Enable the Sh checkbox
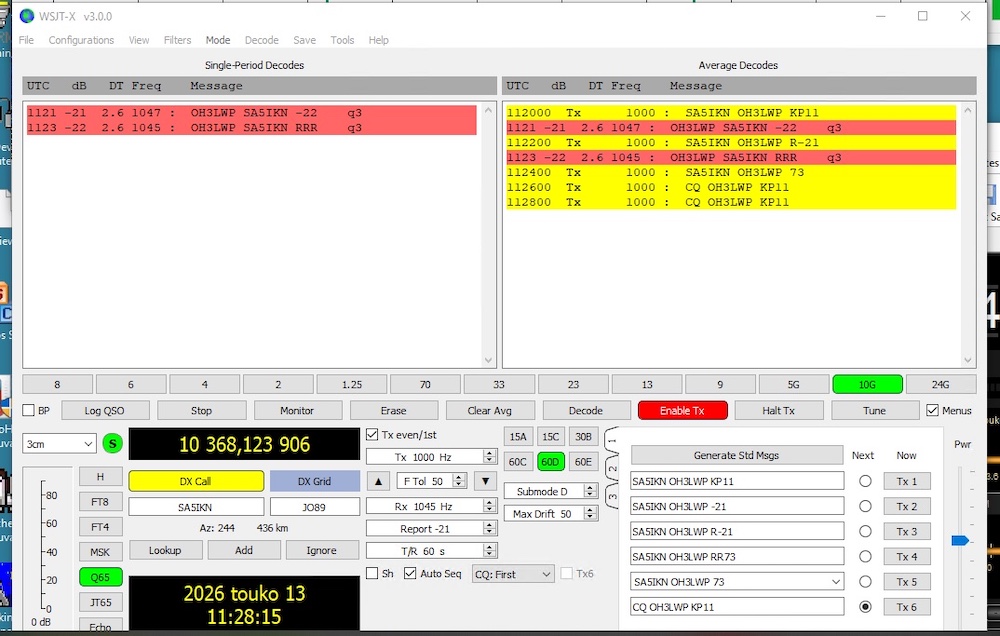 point(372,573)
